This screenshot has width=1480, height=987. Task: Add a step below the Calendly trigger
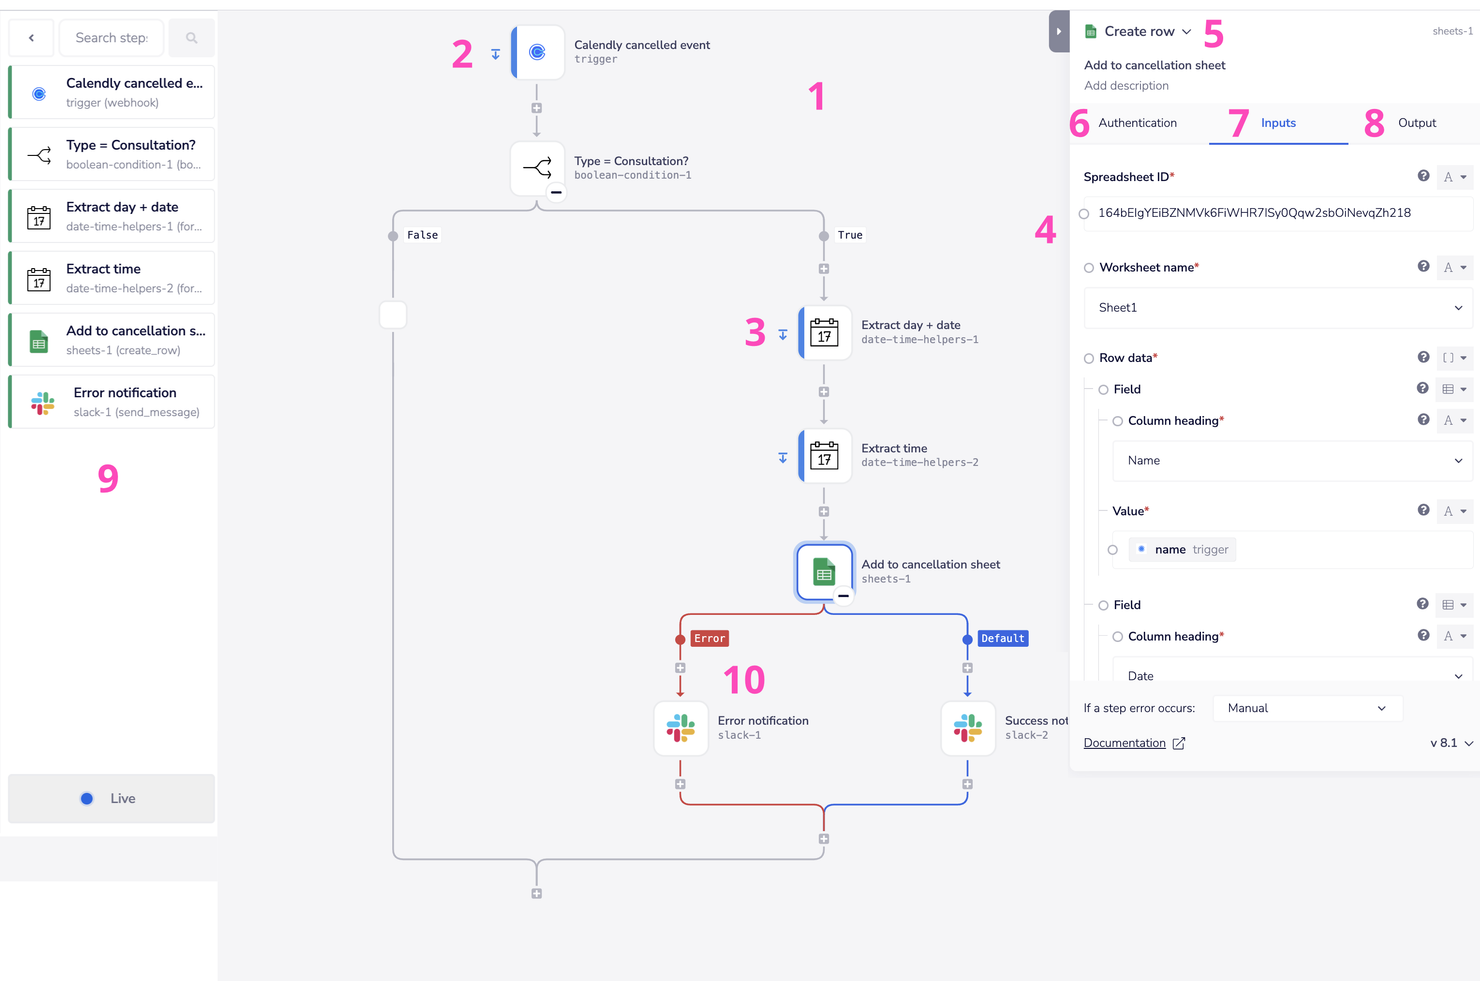tap(537, 108)
